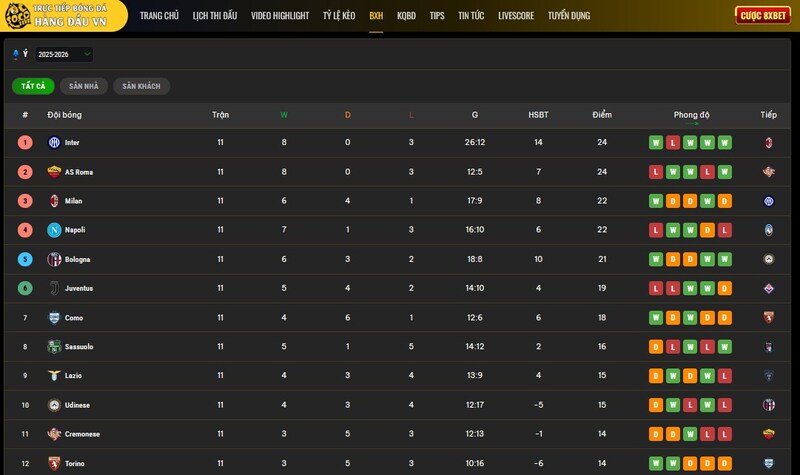
Task: Open the 2025-2026 season dropdown
Action: click(x=64, y=54)
